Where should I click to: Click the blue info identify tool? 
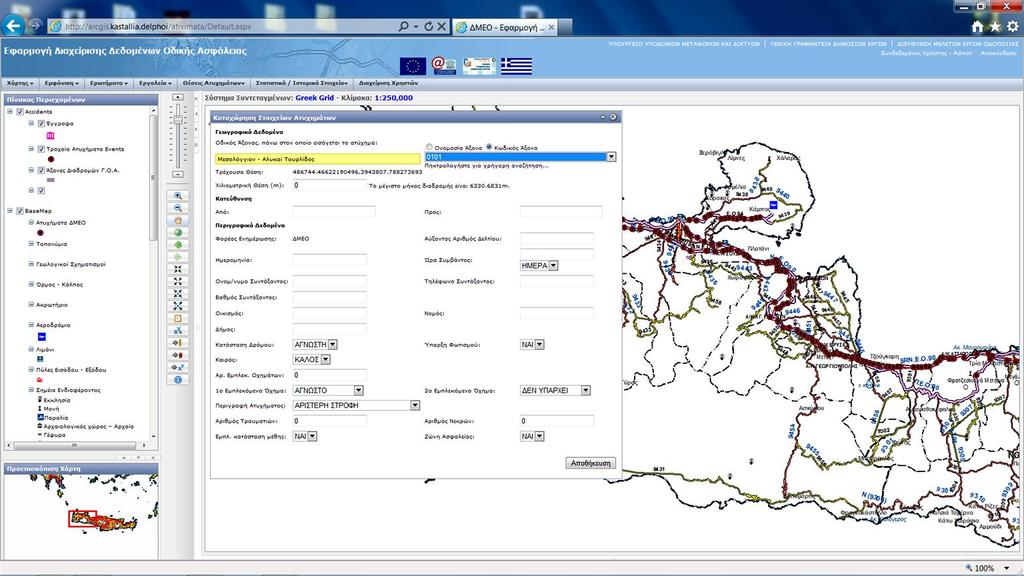tap(178, 379)
